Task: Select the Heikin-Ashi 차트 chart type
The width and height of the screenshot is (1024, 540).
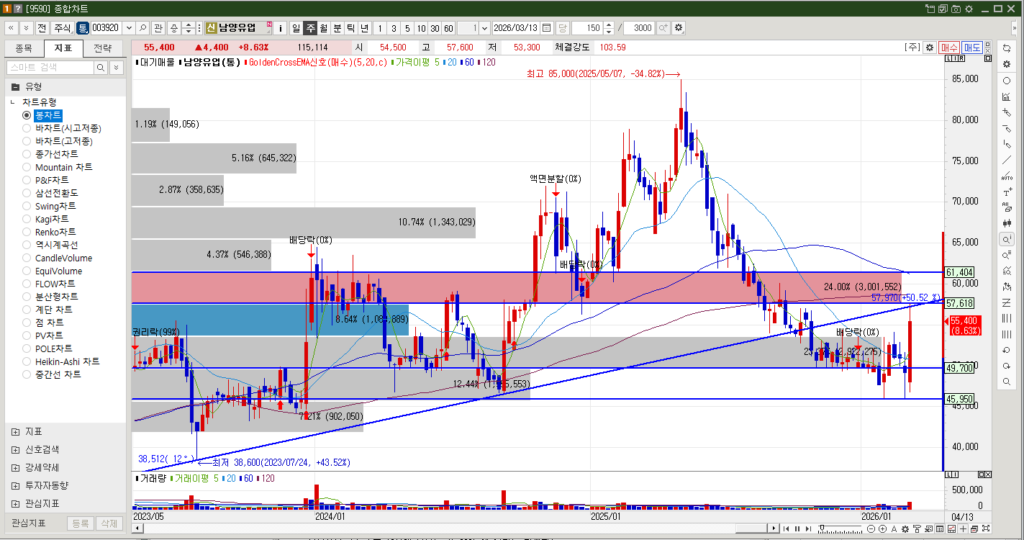Action: [27, 361]
